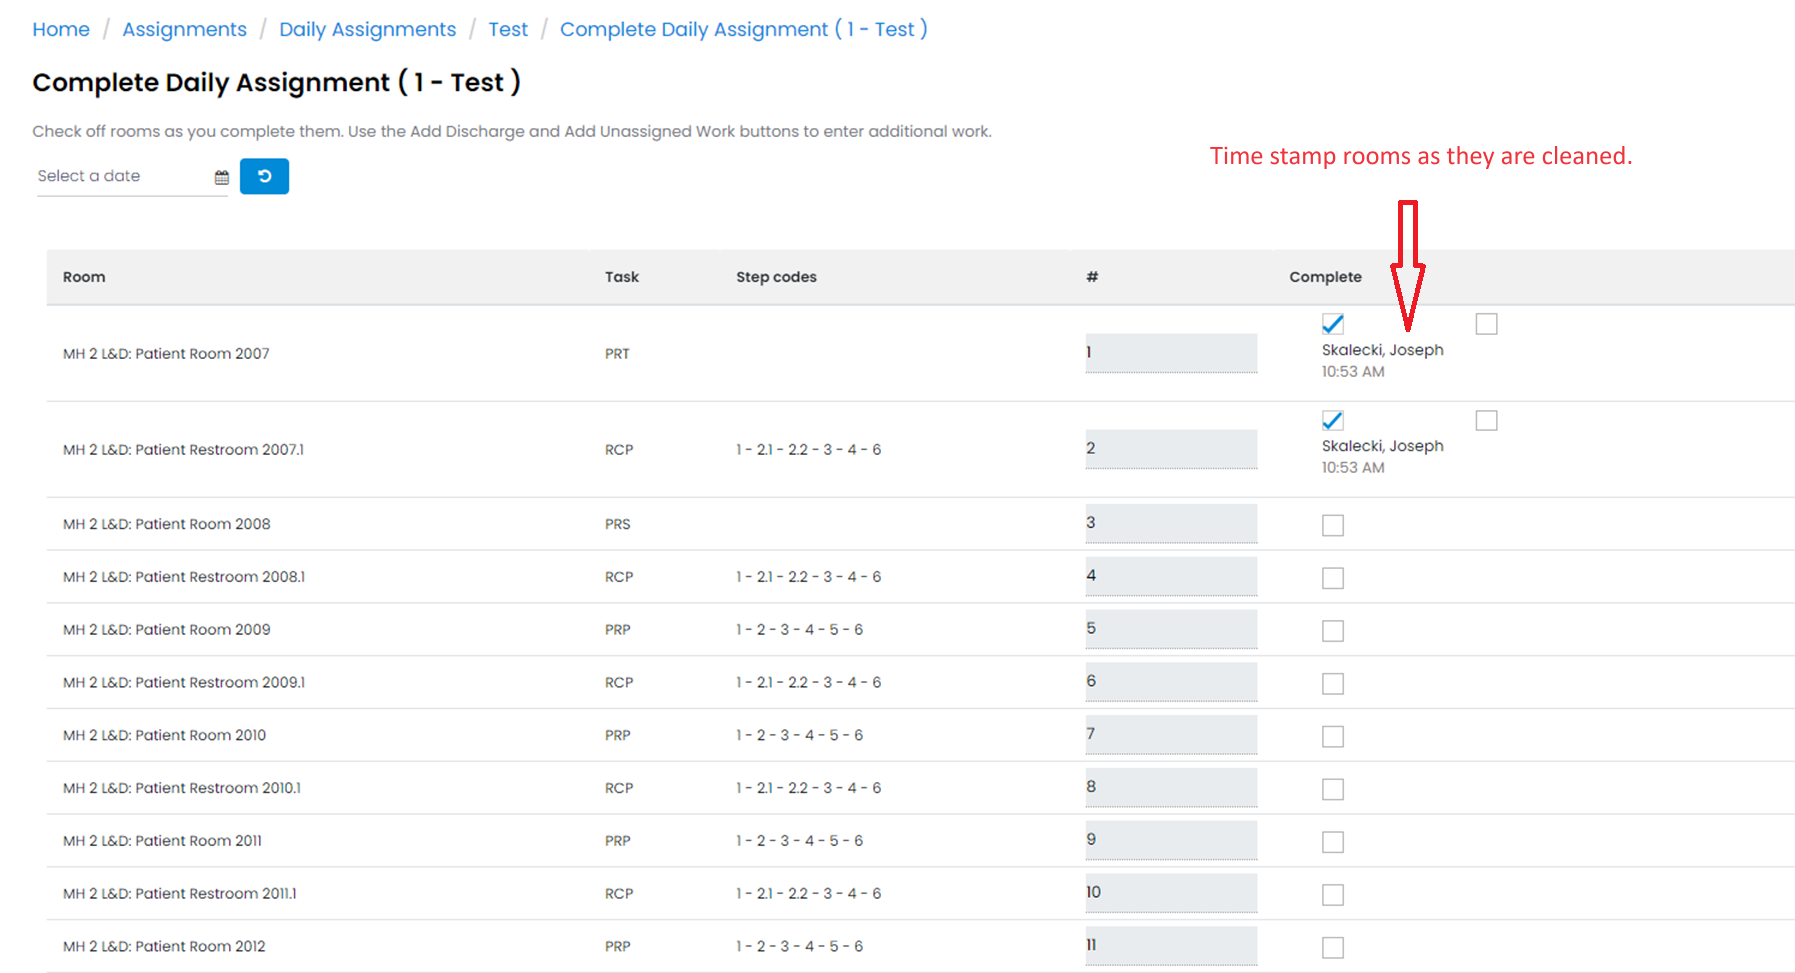
Task: Open Daily Assignments breadcrumb link
Action: point(367,29)
